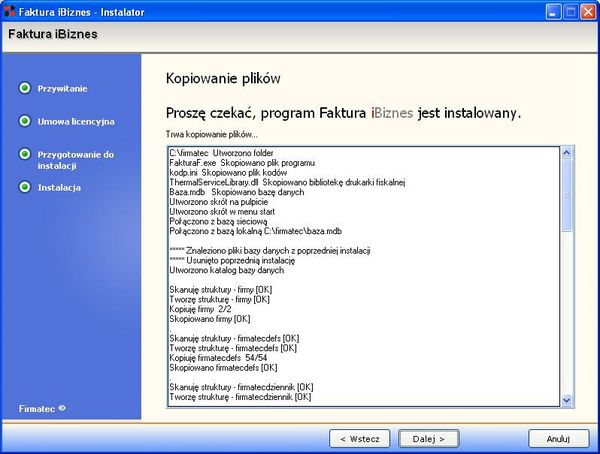600x454 pixels.
Task: Click the line 'Kopiuję firmatecdefs 54/54'
Action: pos(218,358)
